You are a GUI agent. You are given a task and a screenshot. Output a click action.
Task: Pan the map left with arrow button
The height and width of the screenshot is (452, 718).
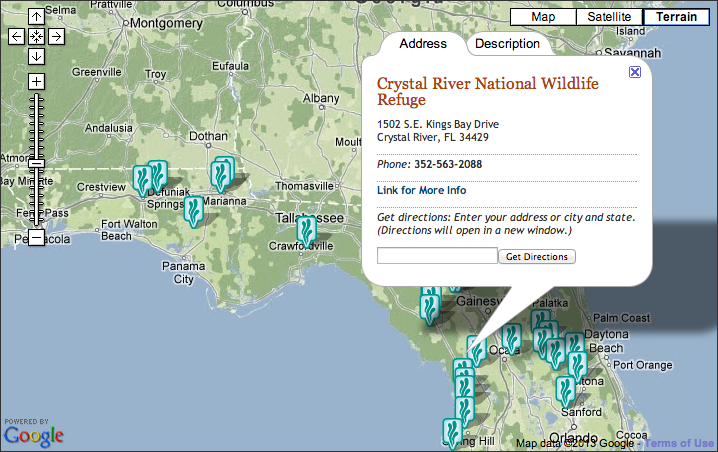point(16,37)
